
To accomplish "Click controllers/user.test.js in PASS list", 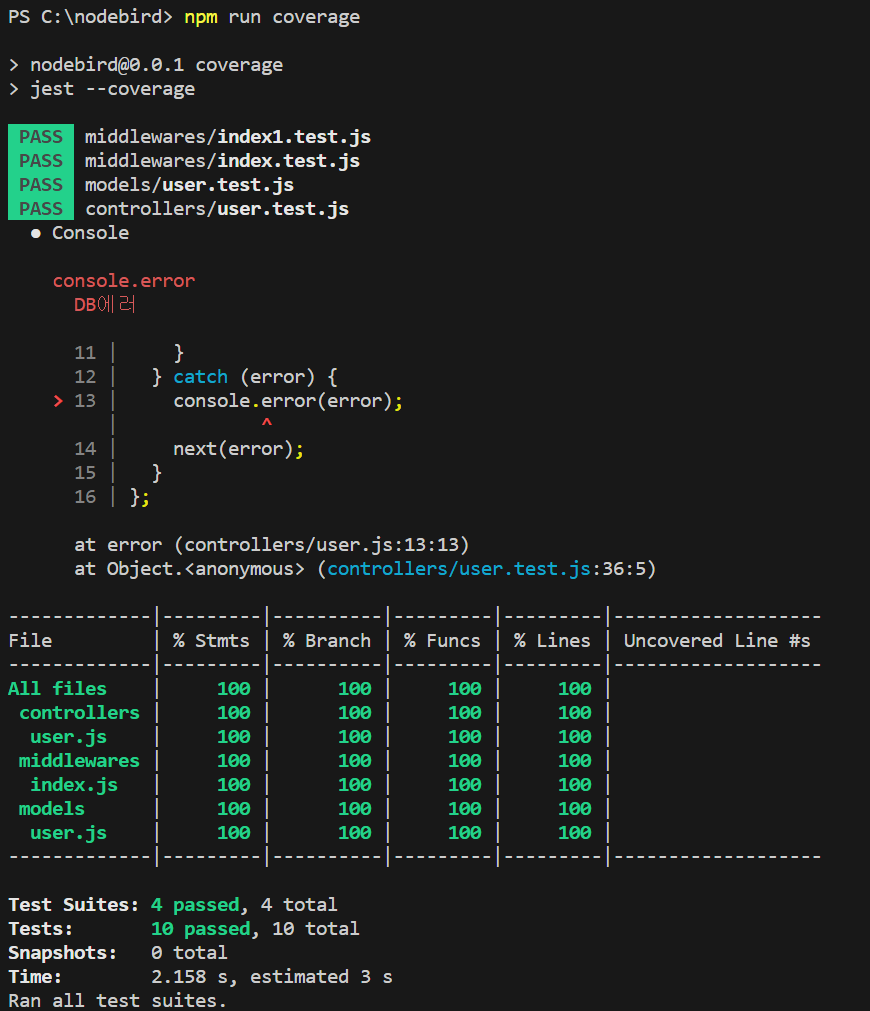I will click(217, 209).
